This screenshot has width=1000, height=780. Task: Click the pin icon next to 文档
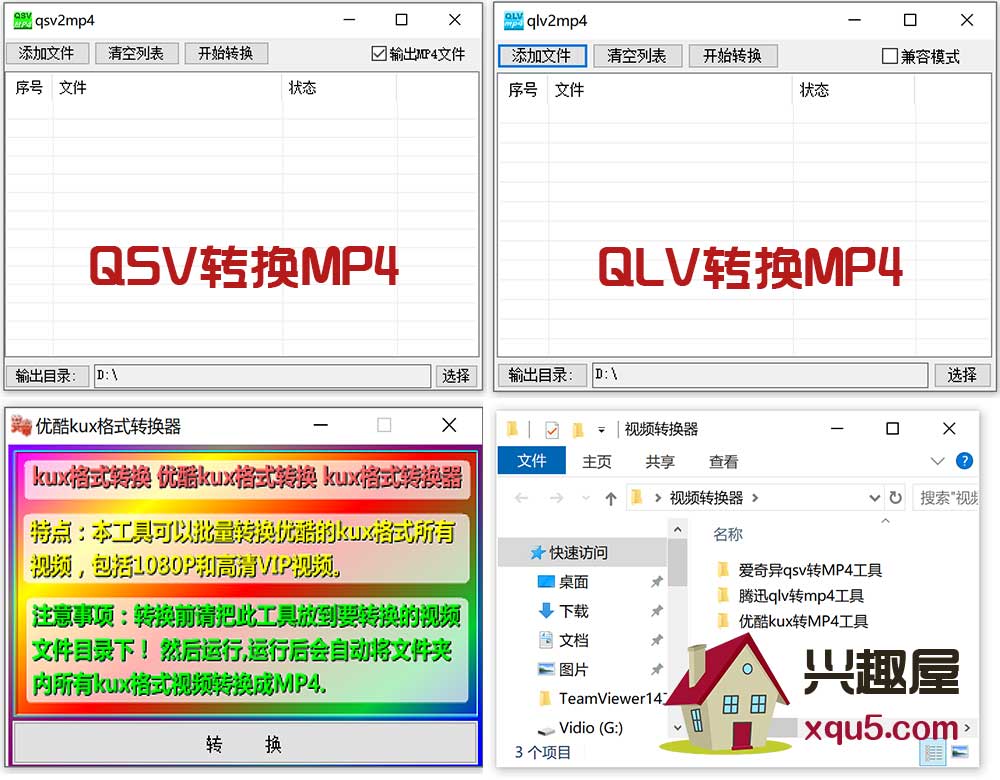click(x=656, y=640)
